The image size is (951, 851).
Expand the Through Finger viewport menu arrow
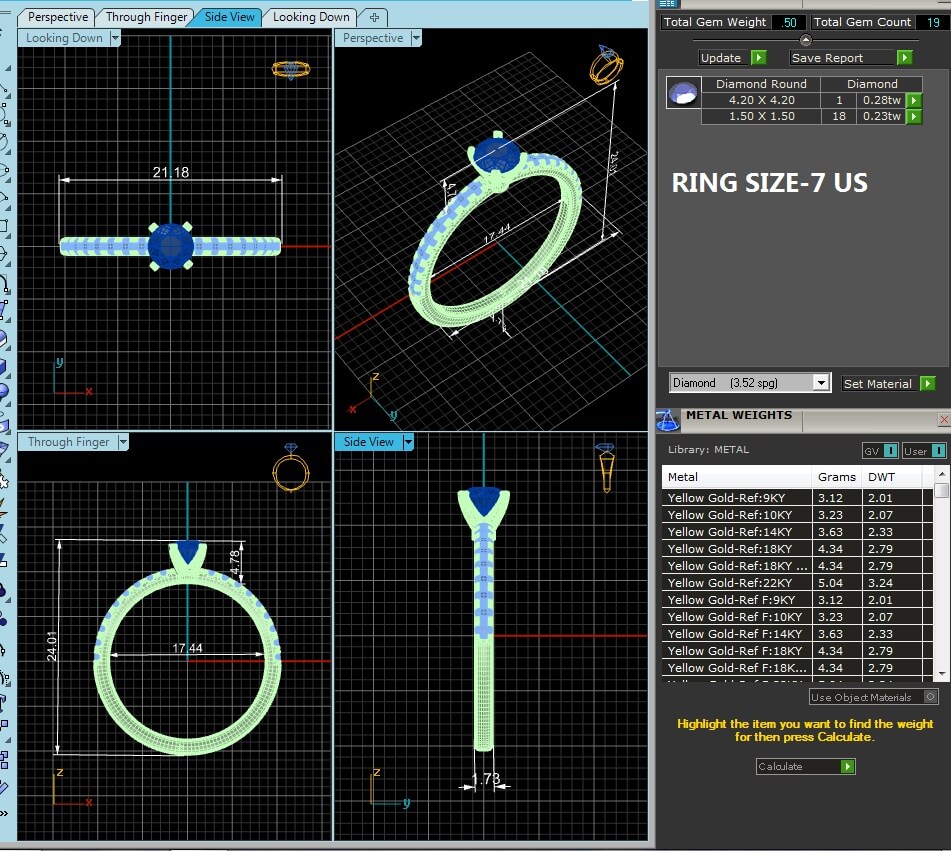point(124,442)
